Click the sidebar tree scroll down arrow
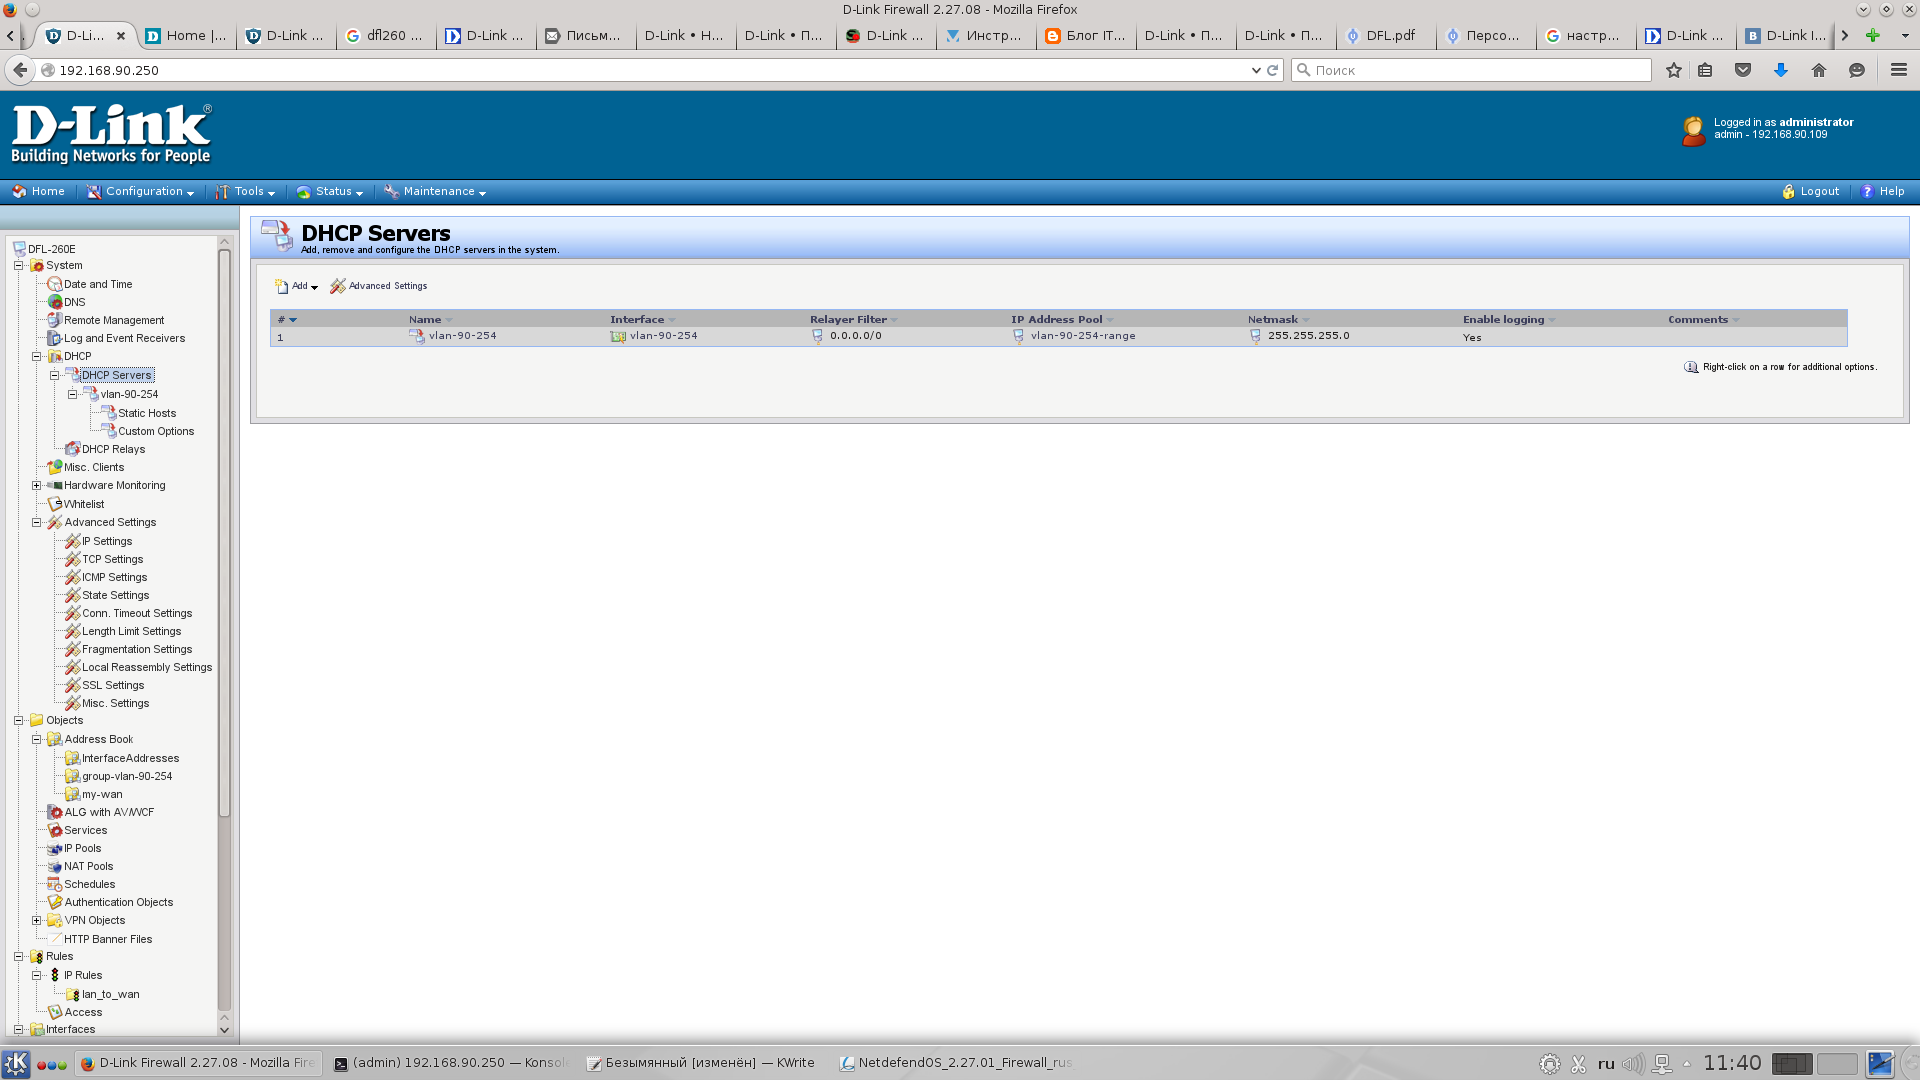Viewport: 1920px width, 1080px height. pyautogui.click(x=224, y=1029)
